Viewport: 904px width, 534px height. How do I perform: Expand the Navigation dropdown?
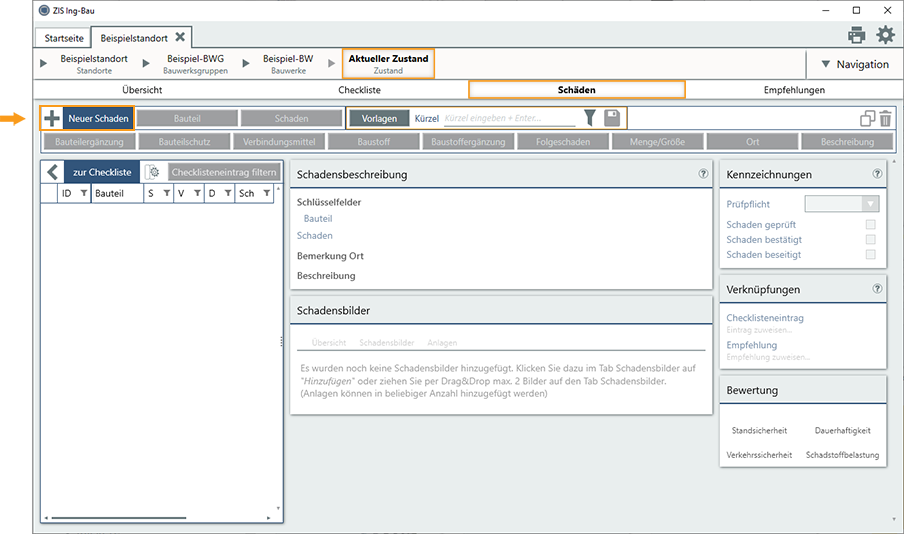click(x=854, y=64)
